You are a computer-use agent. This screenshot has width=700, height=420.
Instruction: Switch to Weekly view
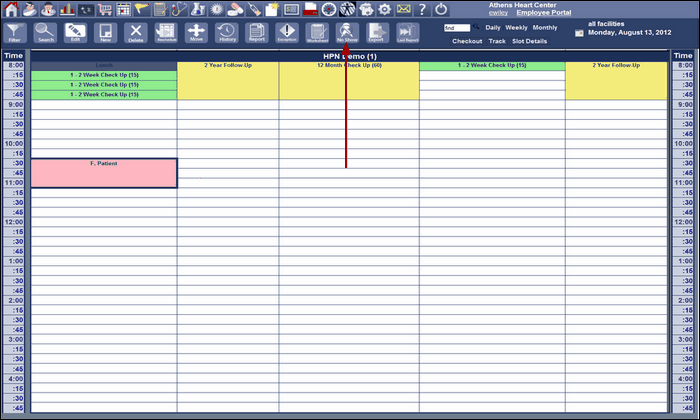(516, 27)
